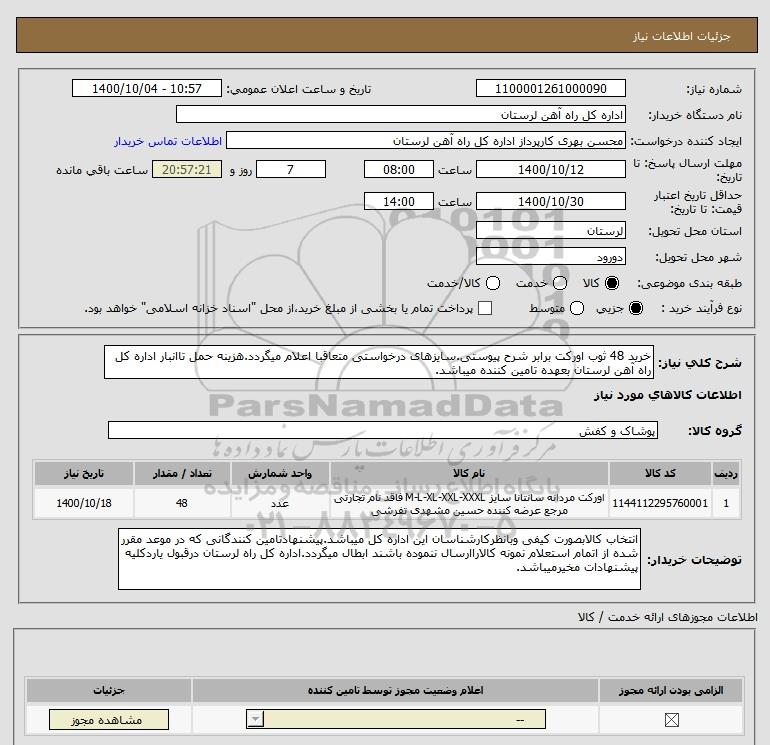Viewport: 770px width, 745px height.
Task: Click the تاریخ نیاز column header
Action: 83,473
